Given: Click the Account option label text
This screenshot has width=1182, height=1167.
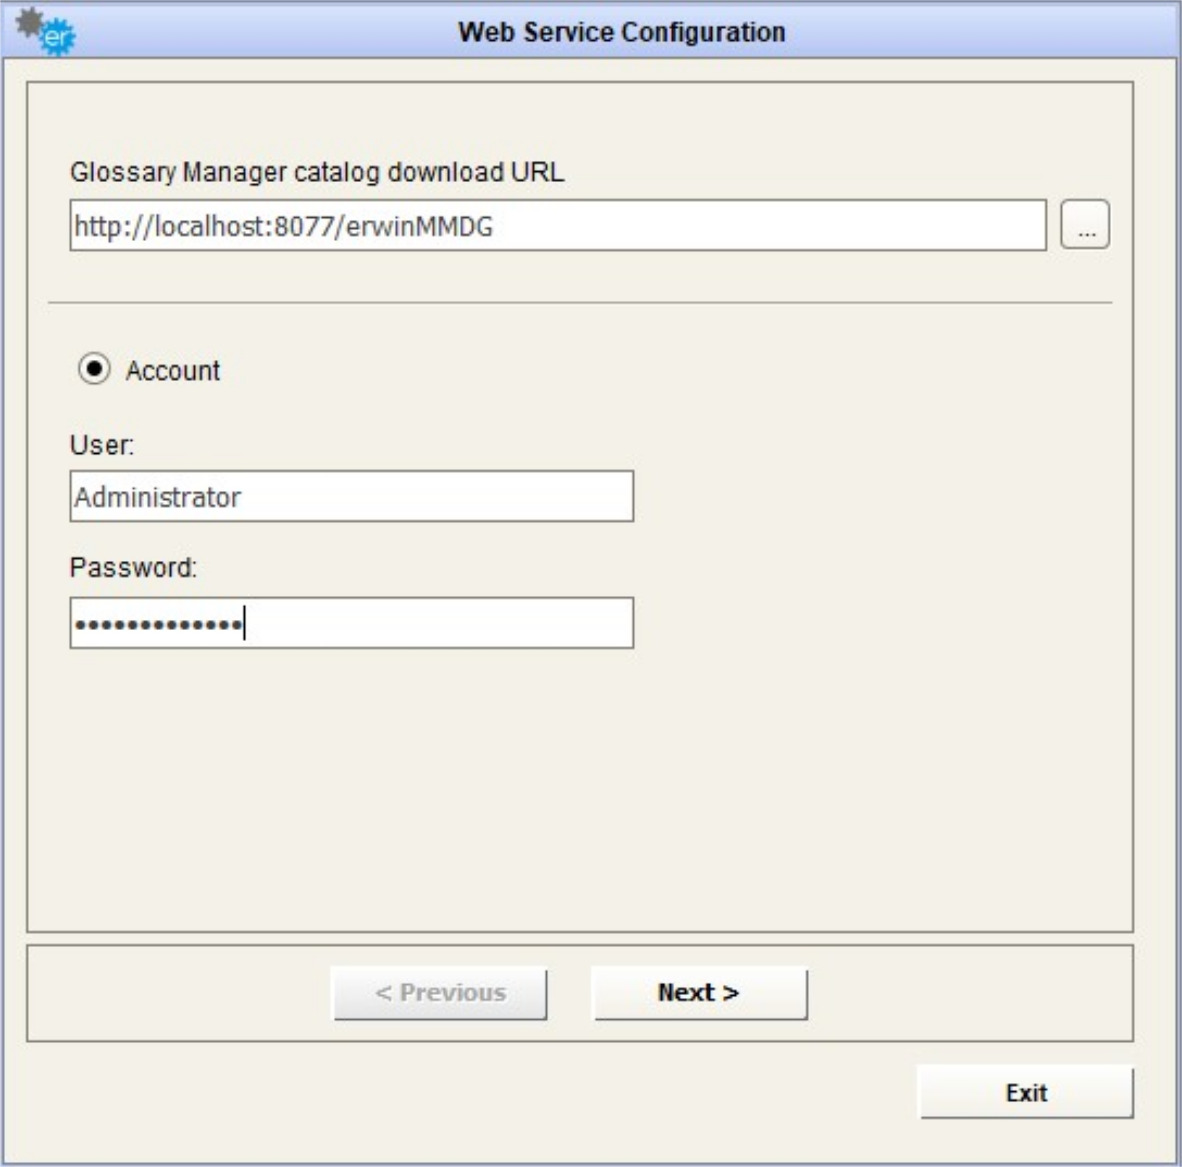Looking at the screenshot, I should click(172, 371).
